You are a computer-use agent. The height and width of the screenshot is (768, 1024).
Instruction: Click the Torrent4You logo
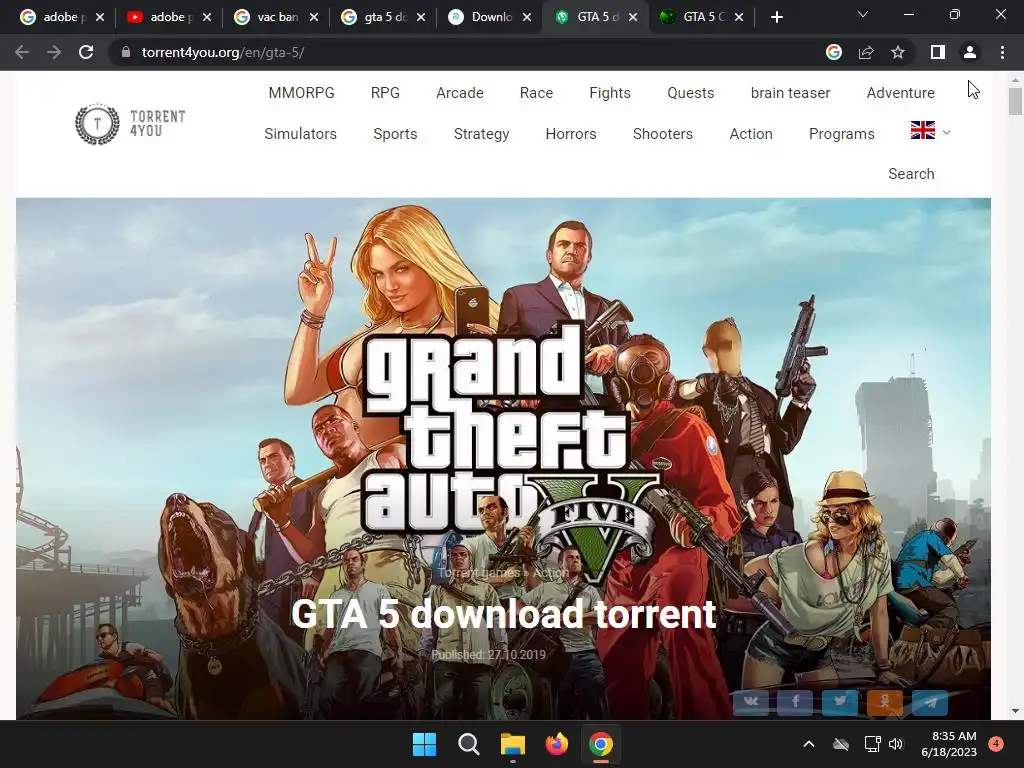(x=131, y=124)
